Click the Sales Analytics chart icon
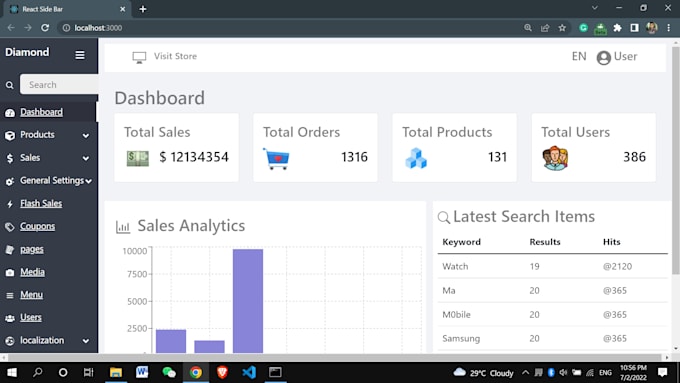Screen dimensions: 680x383 tap(123, 227)
